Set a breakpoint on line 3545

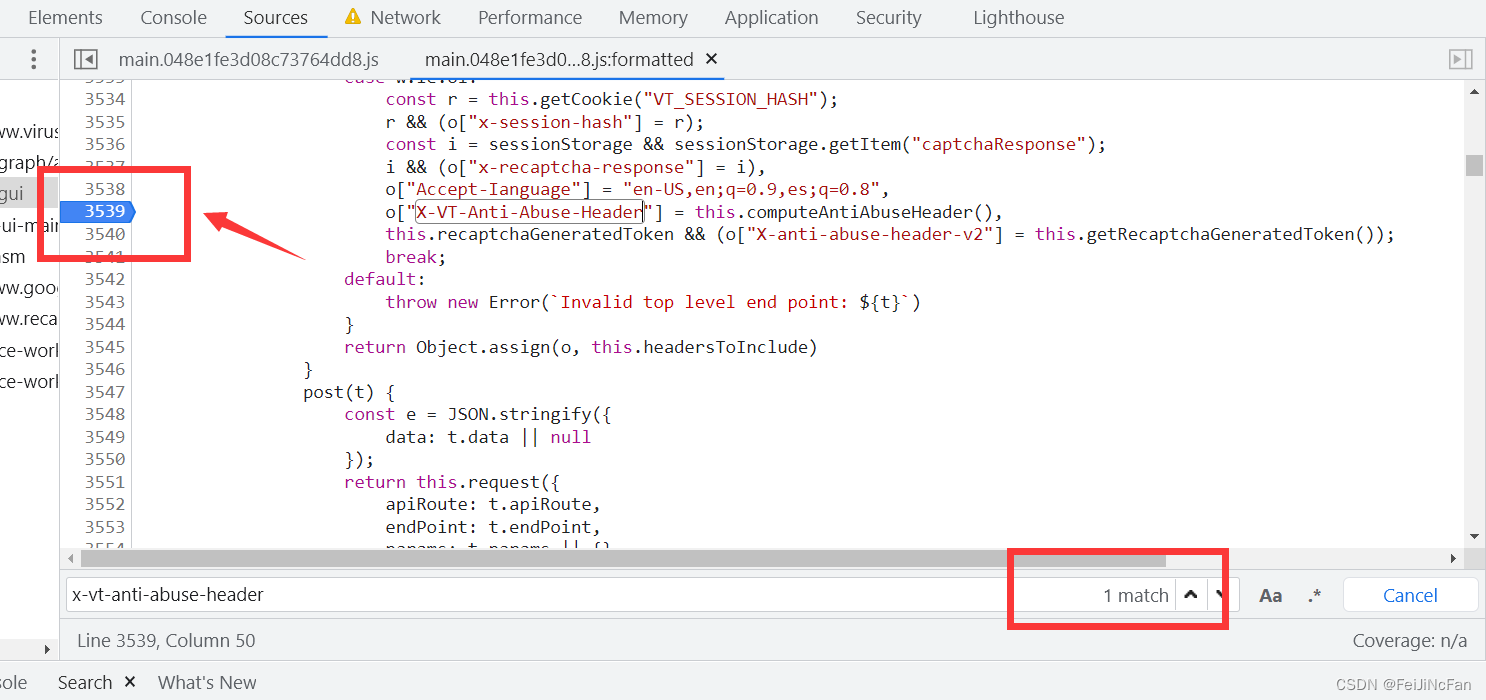104,347
